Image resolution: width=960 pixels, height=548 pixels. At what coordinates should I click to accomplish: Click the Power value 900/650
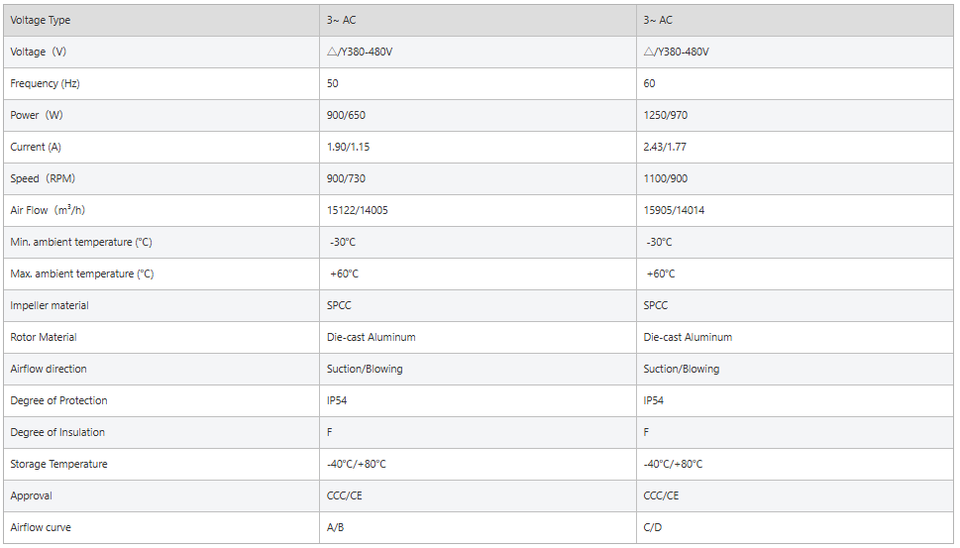[348, 115]
